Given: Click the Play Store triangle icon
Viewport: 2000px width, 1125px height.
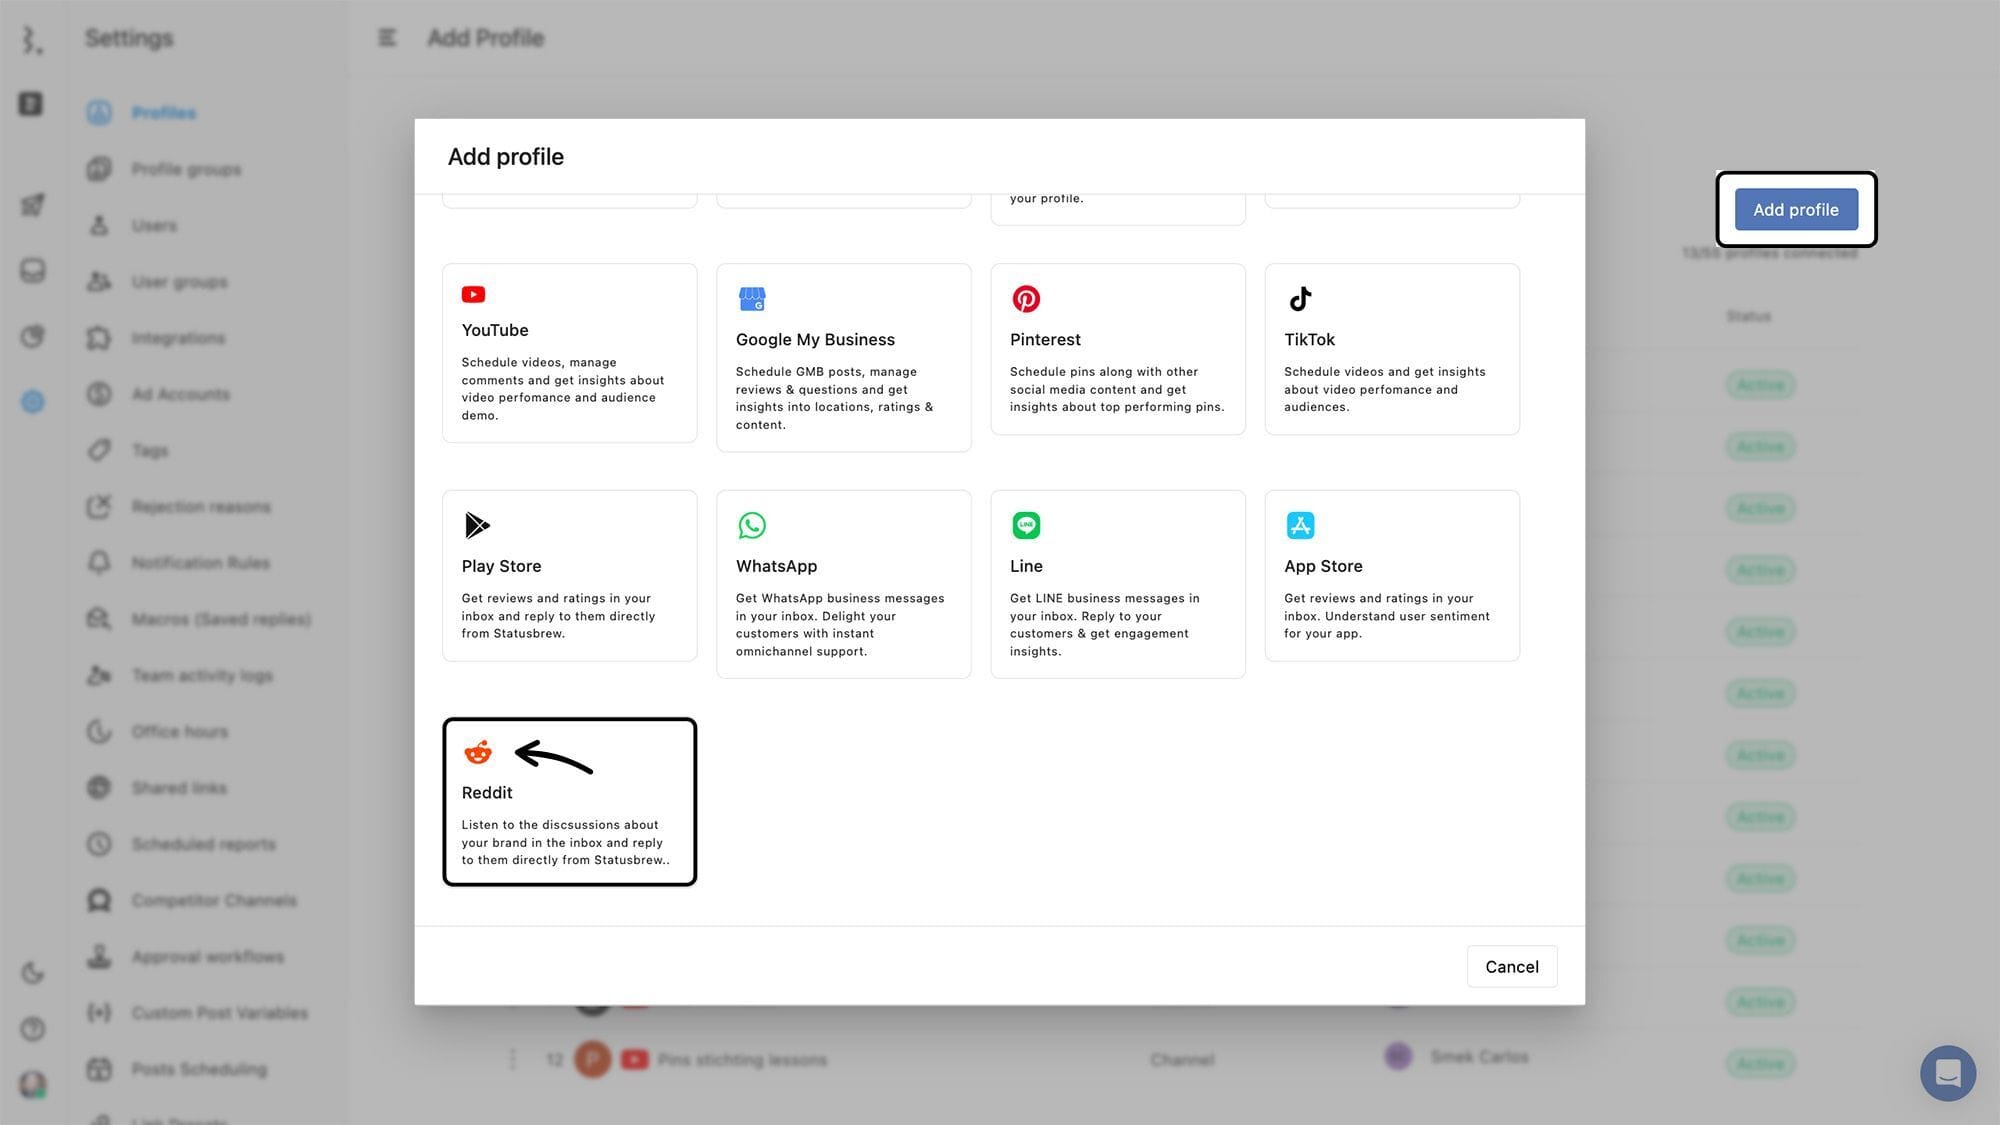Looking at the screenshot, I should [x=477, y=525].
